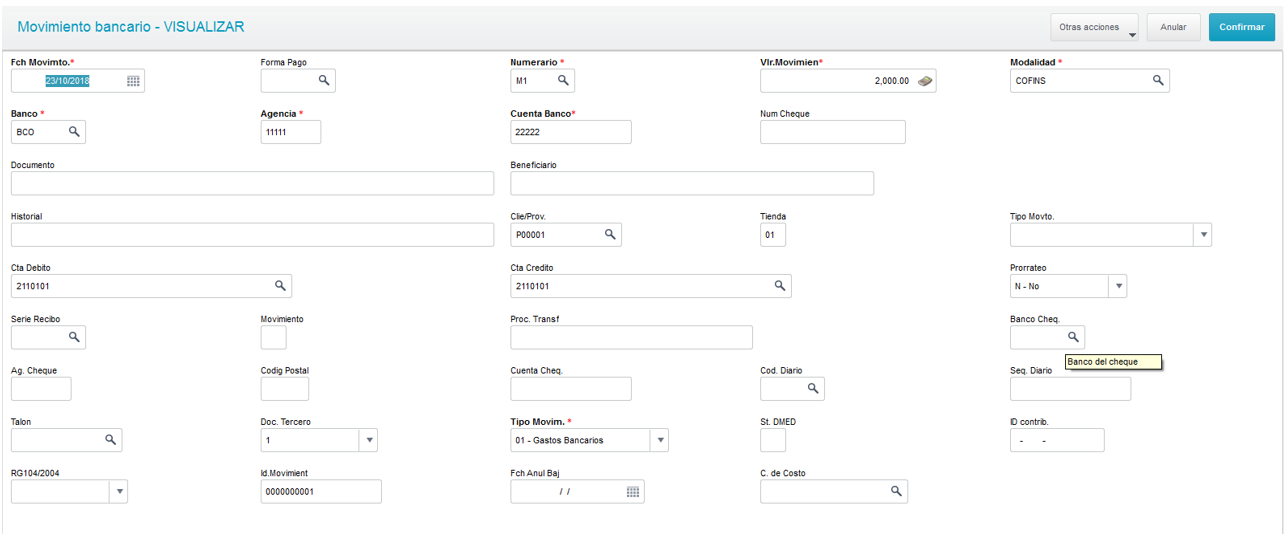Open RG104/2004 dropdown
Image resolution: width=1286 pixels, height=542 pixels.
pos(119,491)
